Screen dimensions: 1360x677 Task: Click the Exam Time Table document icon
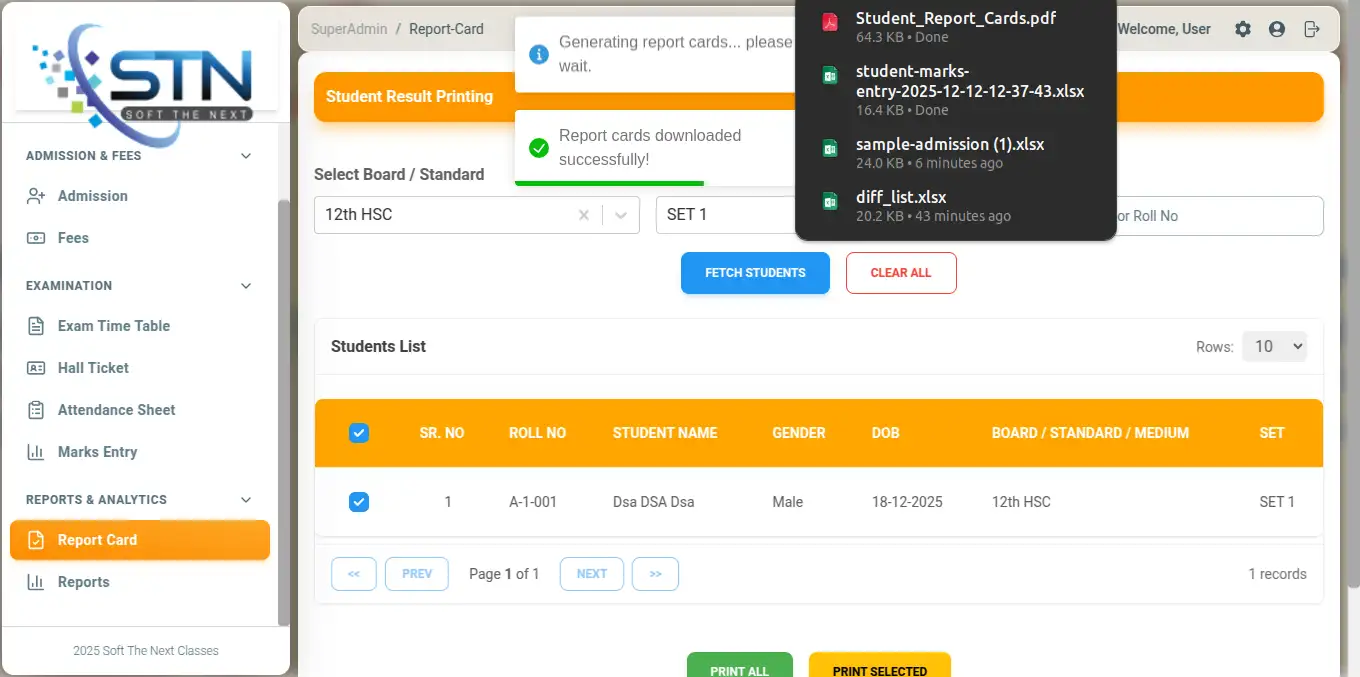coord(36,326)
